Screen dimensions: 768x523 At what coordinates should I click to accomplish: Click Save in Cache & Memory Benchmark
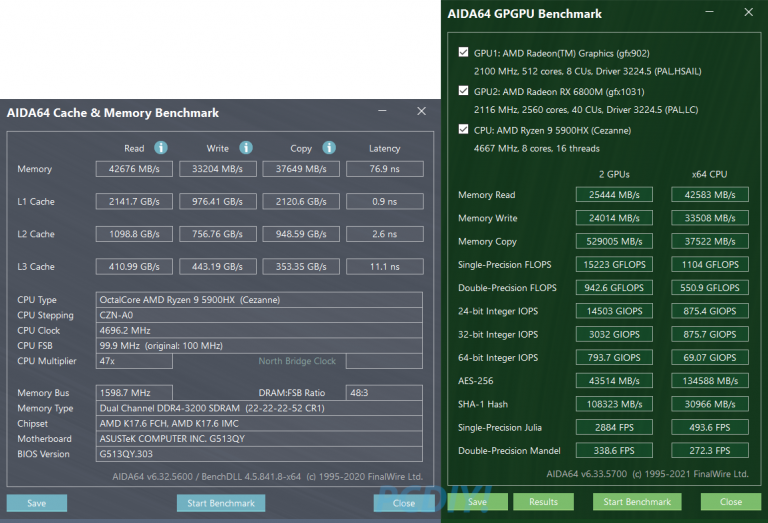pos(37,503)
